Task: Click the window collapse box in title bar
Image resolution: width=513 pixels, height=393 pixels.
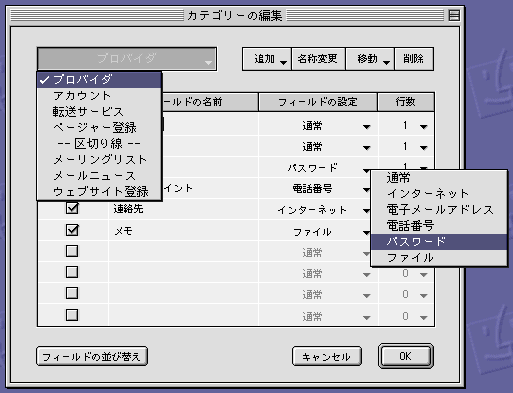Action: point(454,15)
